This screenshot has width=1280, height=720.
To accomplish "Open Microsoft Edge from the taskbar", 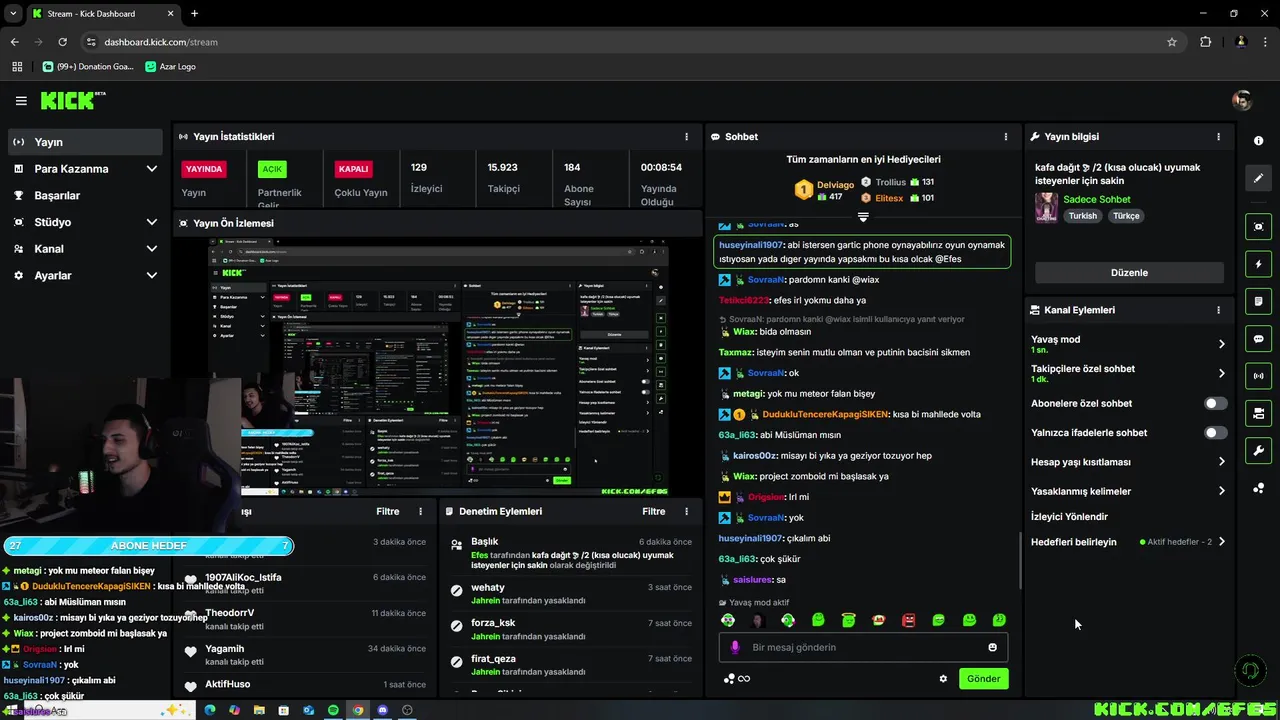I will 210,710.
